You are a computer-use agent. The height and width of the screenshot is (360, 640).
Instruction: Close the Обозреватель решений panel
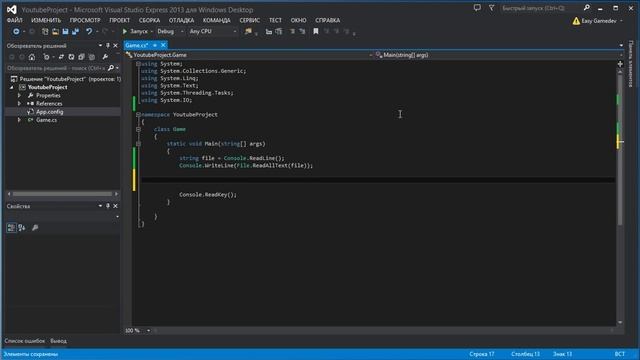[x=116, y=46]
